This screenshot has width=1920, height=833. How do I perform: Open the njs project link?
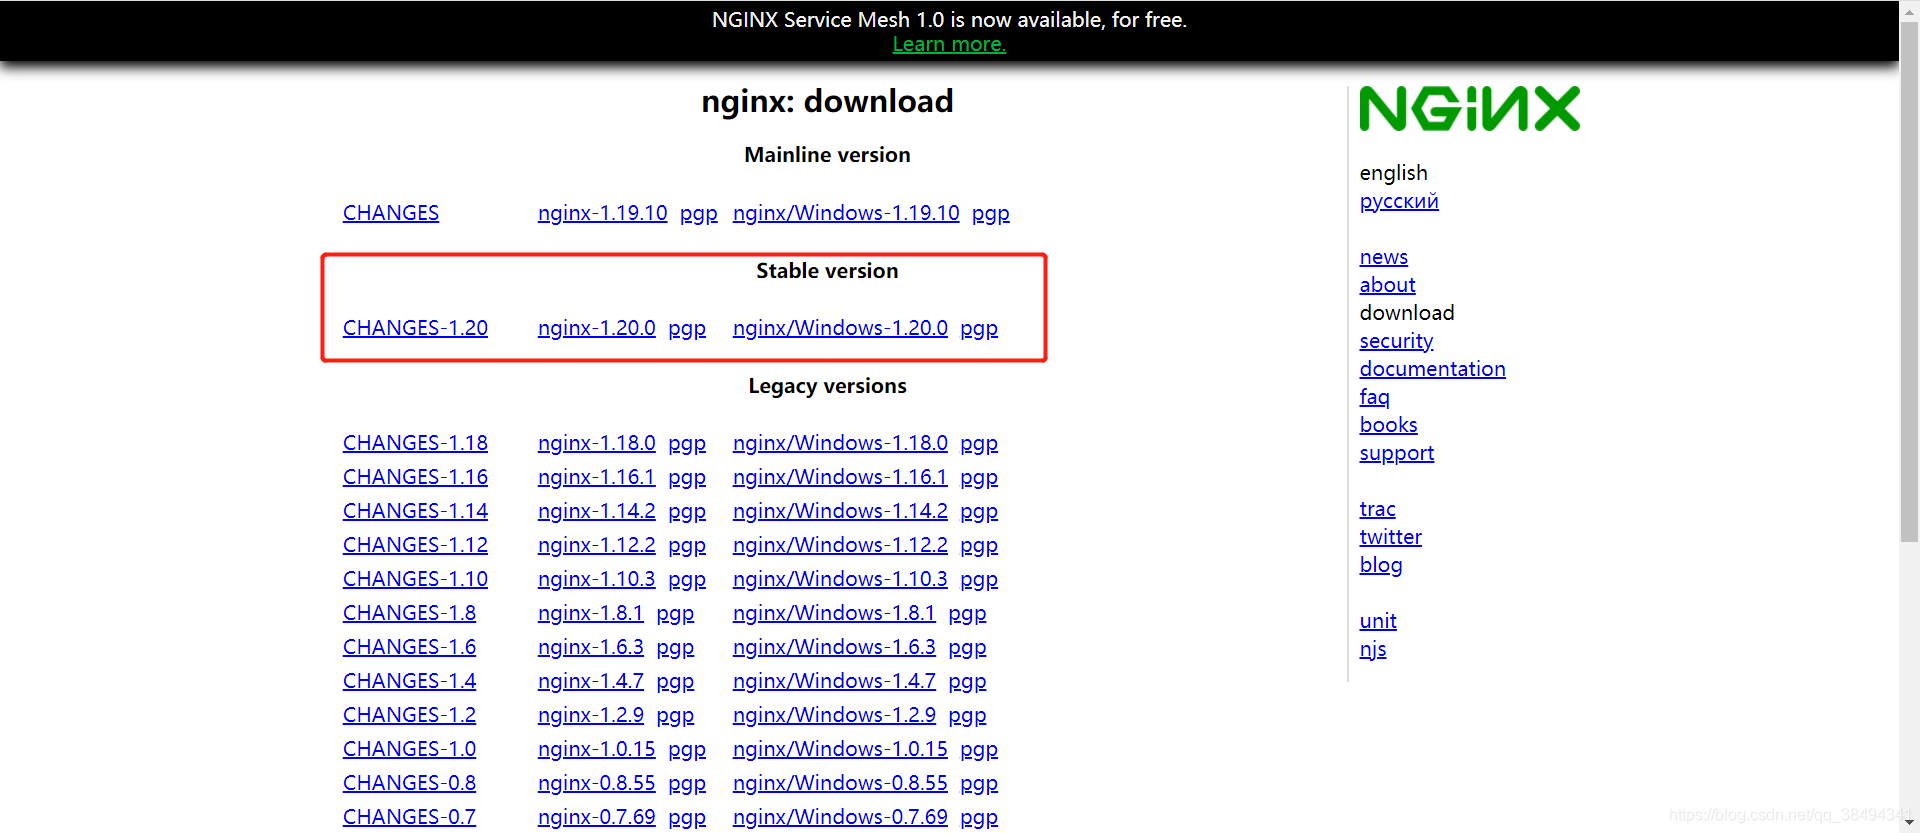pyautogui.click(x=1372, y=649)
